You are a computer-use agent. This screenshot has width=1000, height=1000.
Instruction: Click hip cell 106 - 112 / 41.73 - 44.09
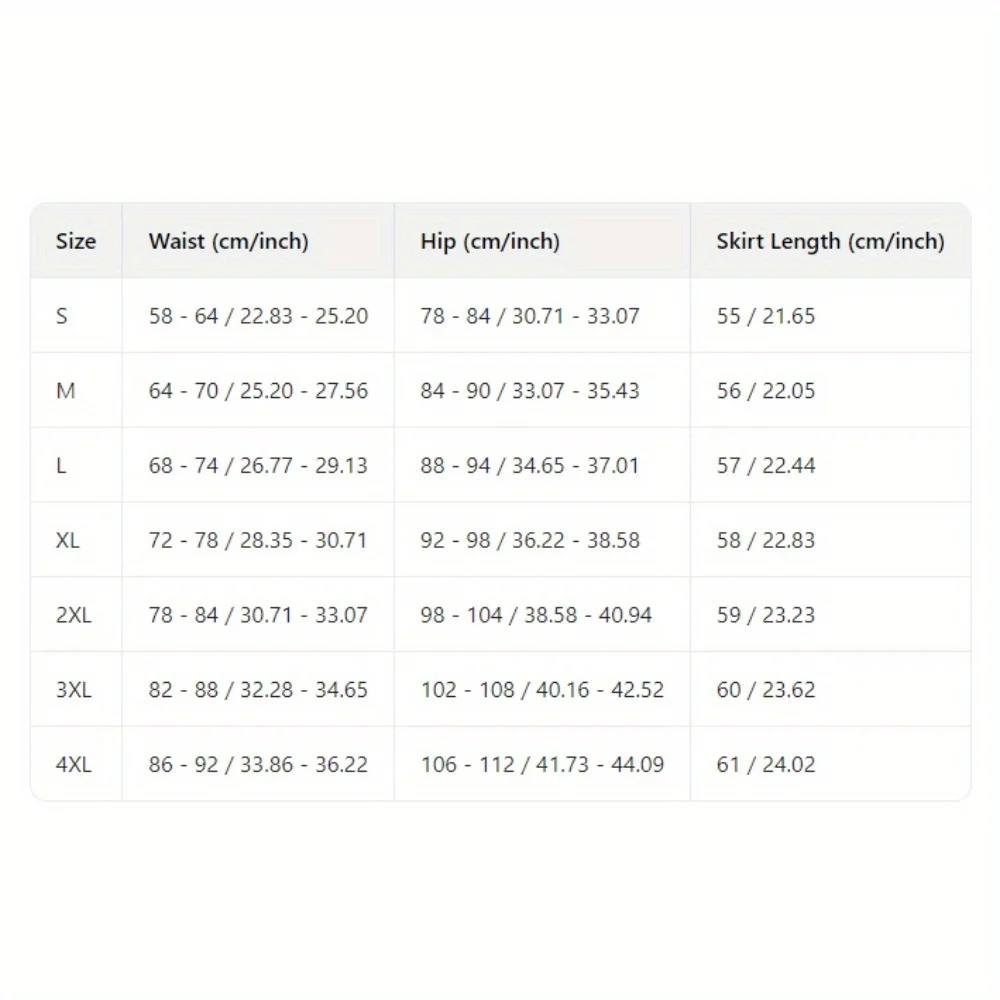click(x=542, y=765)
